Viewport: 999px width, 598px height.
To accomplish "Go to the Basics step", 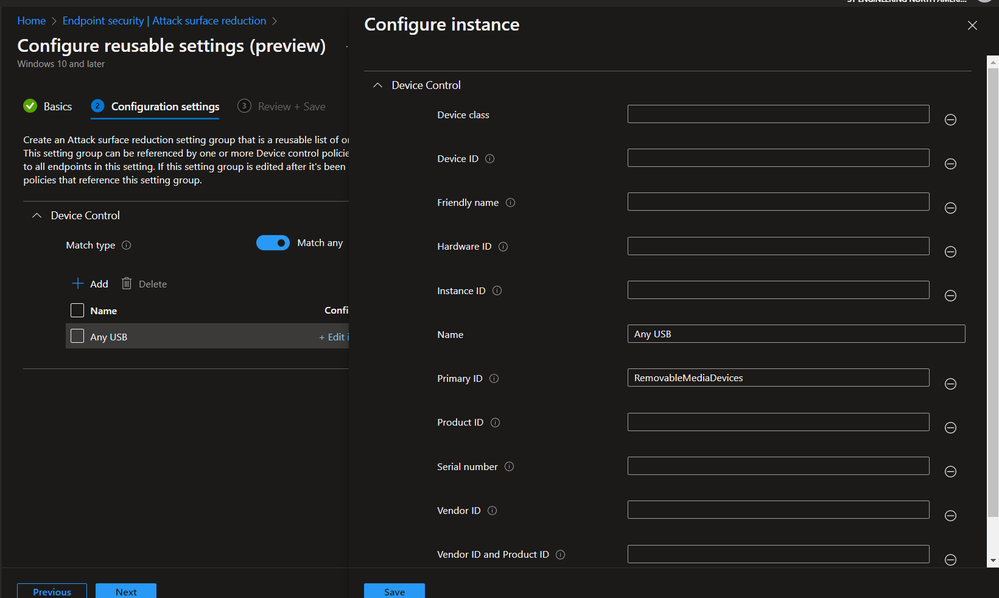I will pyautogui.click(x=48, y=106).
